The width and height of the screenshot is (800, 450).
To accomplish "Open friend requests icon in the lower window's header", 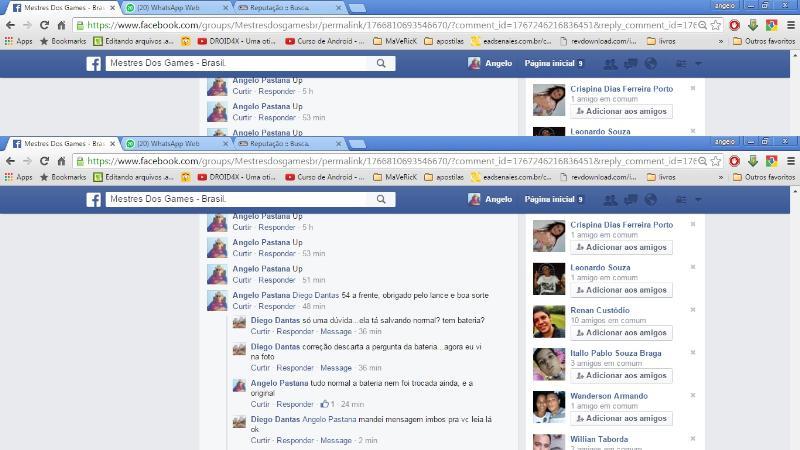I will coord(610,200).
